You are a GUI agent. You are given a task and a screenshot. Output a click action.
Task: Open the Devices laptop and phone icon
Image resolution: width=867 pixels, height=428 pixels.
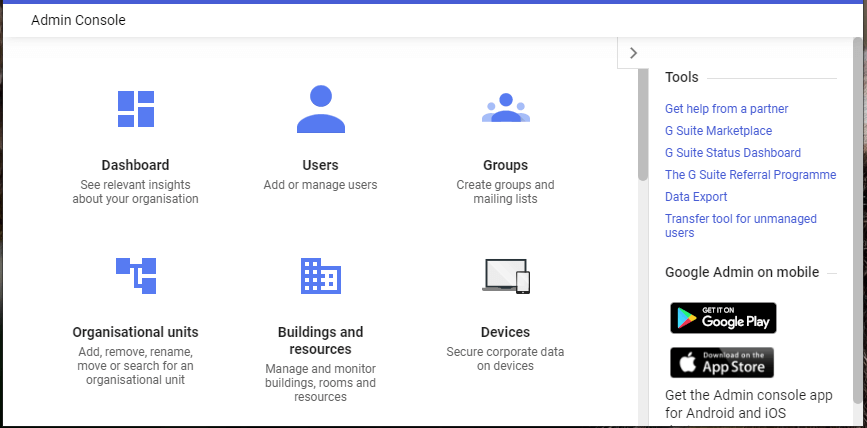506,276
